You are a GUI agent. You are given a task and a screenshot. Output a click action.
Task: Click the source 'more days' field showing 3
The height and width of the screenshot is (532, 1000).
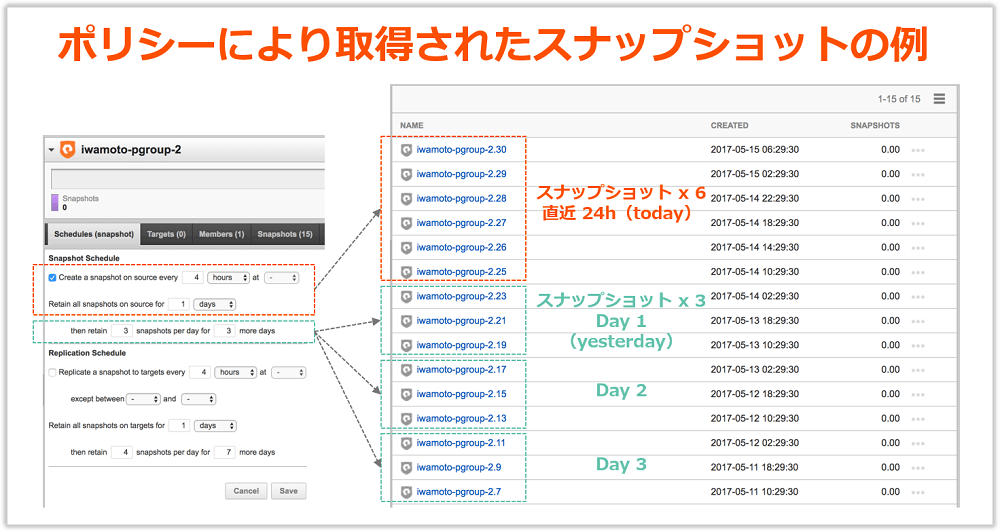tap(224, 331)
